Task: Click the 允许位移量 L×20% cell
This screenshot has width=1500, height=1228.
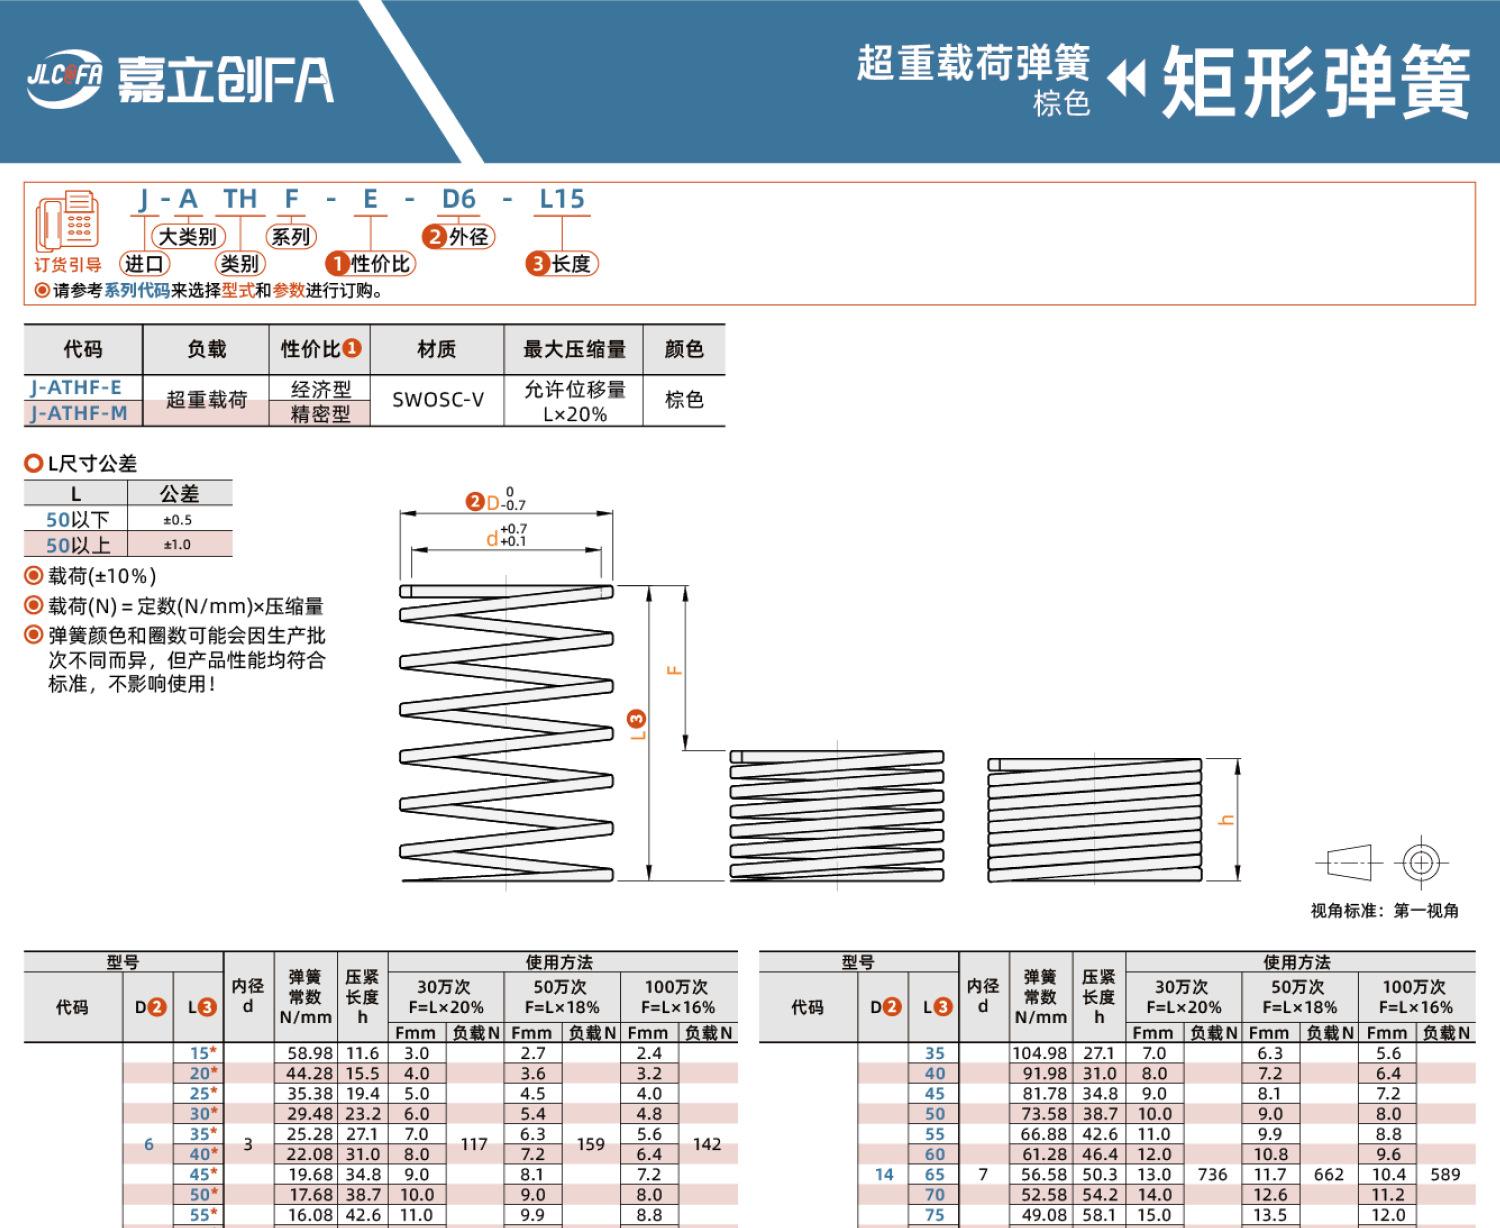Action: pyautogui.click(x=574, y=401)
